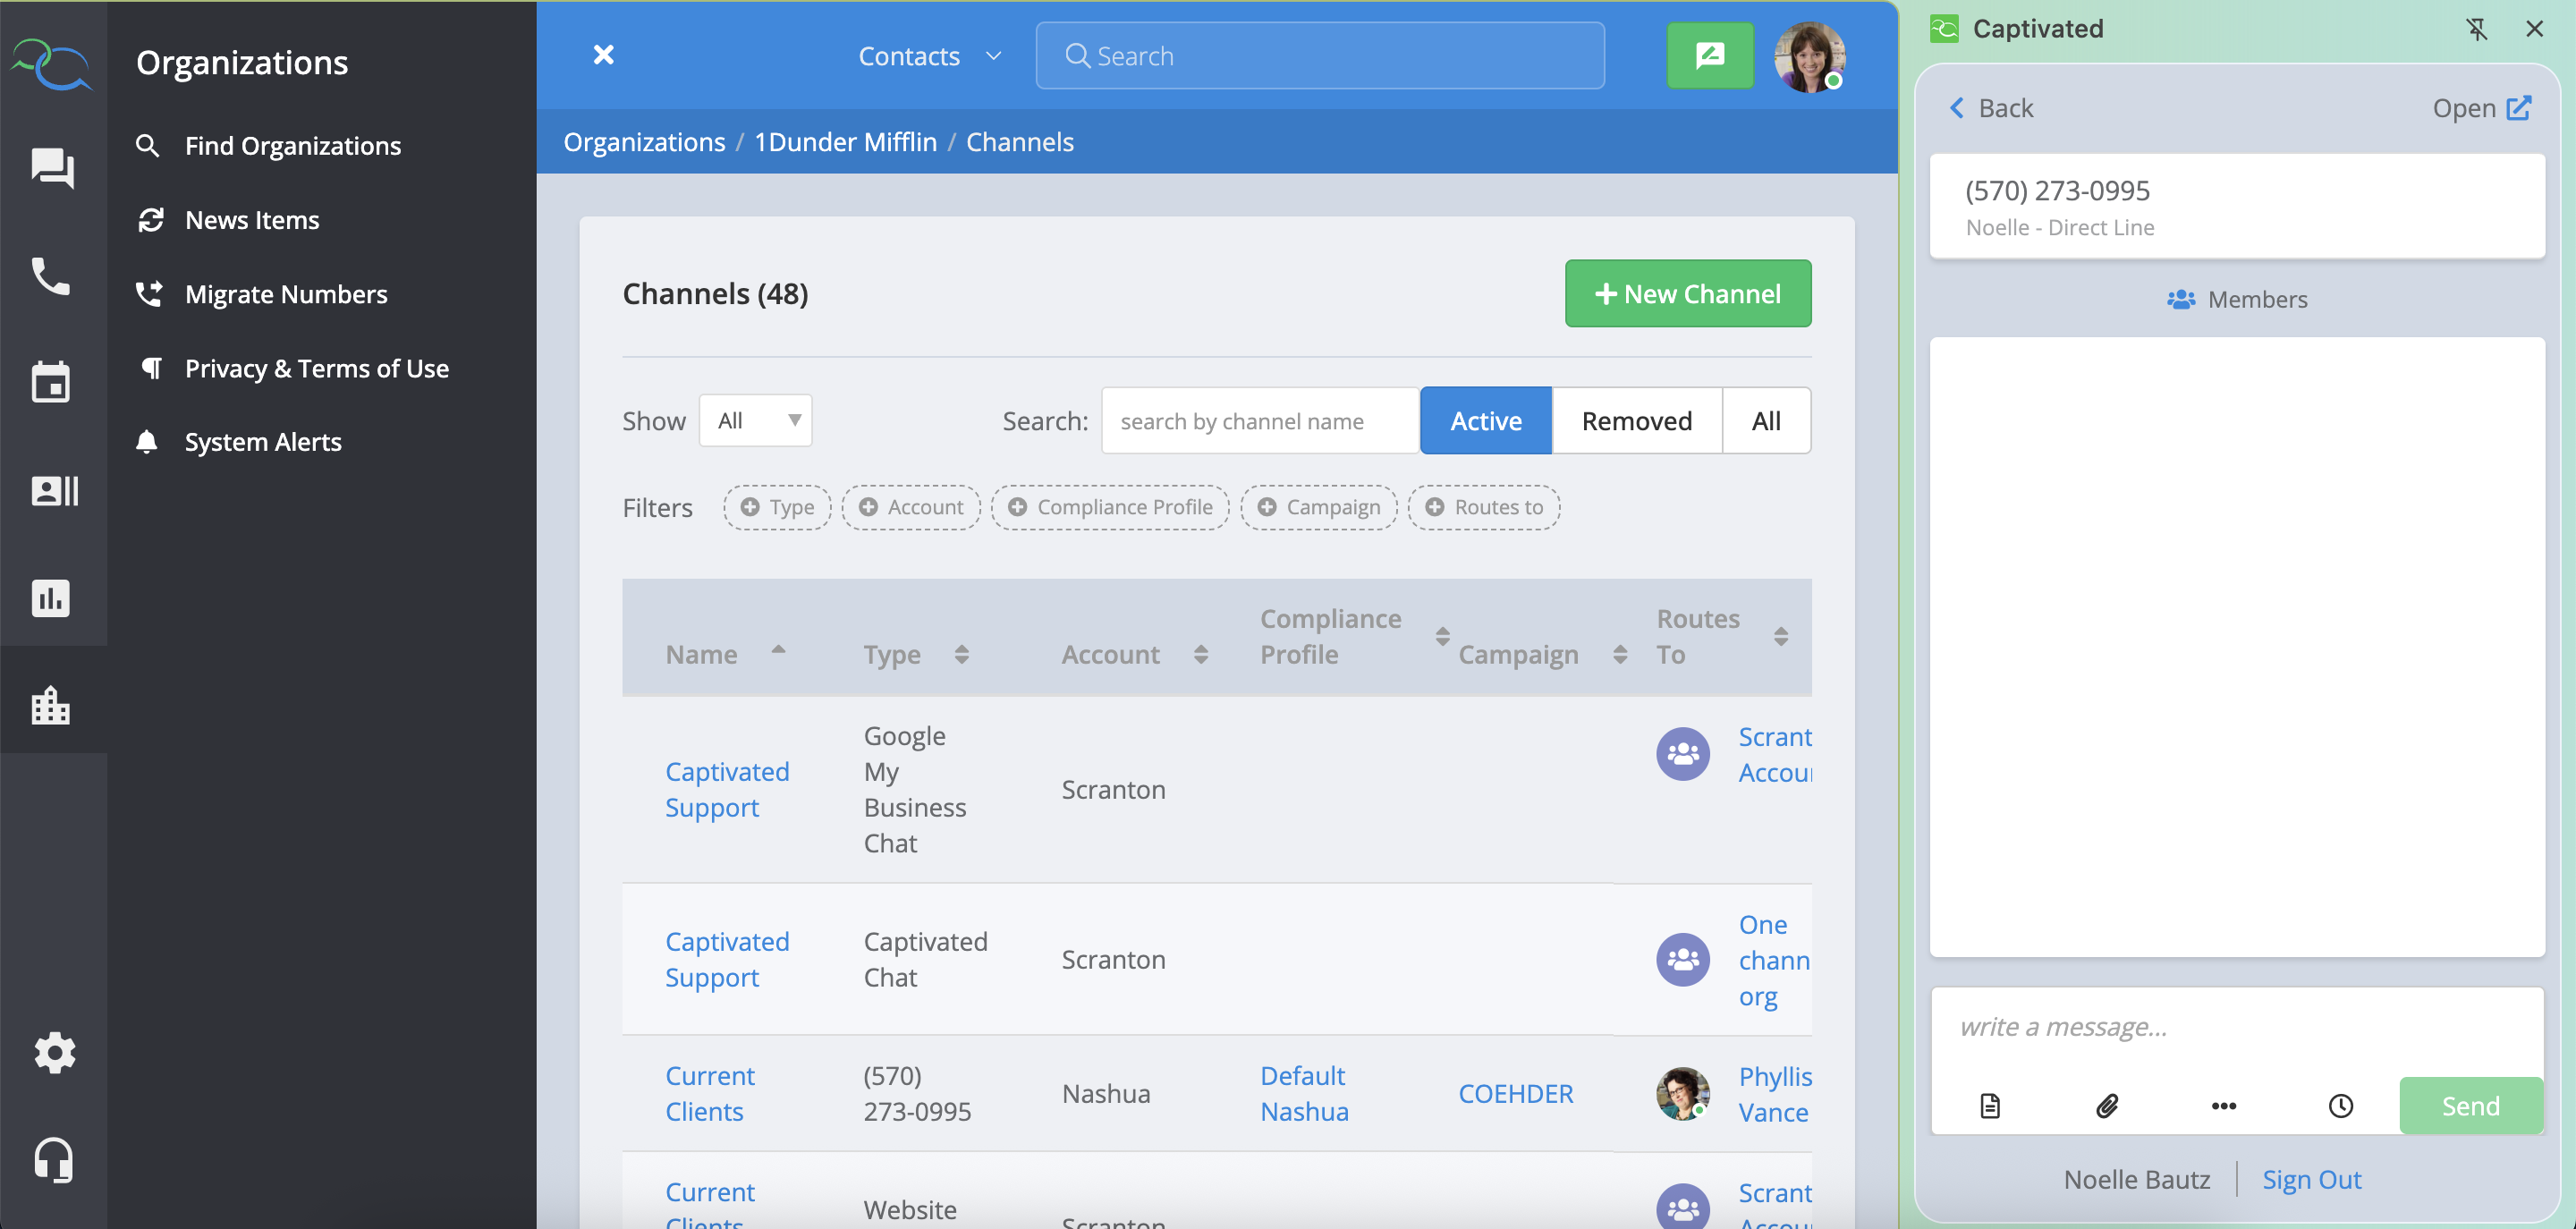
Task: Open the Contacts dropdown in top bar
Action: (929, 56)
